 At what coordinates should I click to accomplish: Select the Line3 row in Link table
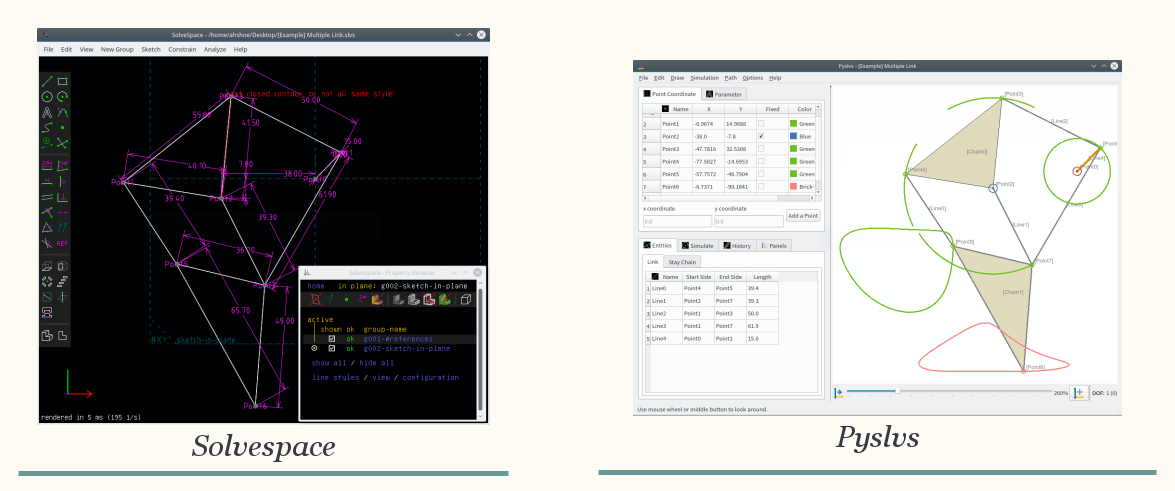pyautogui.click(x=711, y=326)
